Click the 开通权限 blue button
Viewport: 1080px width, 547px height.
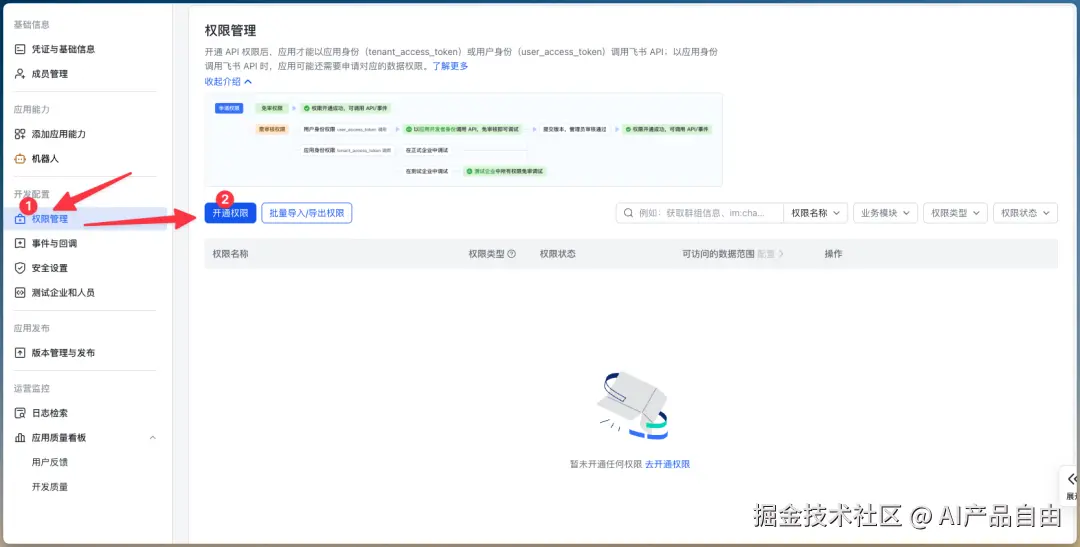231,213
